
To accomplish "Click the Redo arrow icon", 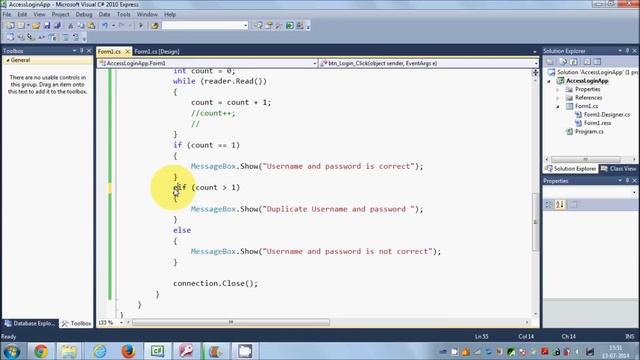I will click(x=122, y=26).
